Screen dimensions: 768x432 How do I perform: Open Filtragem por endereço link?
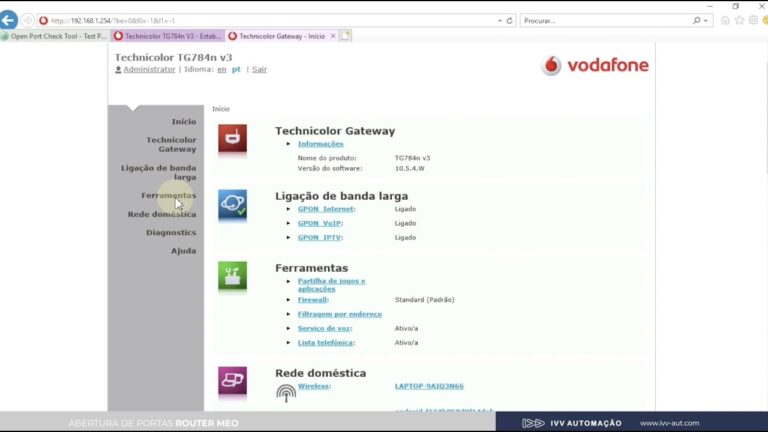click(x=339, y=314)
